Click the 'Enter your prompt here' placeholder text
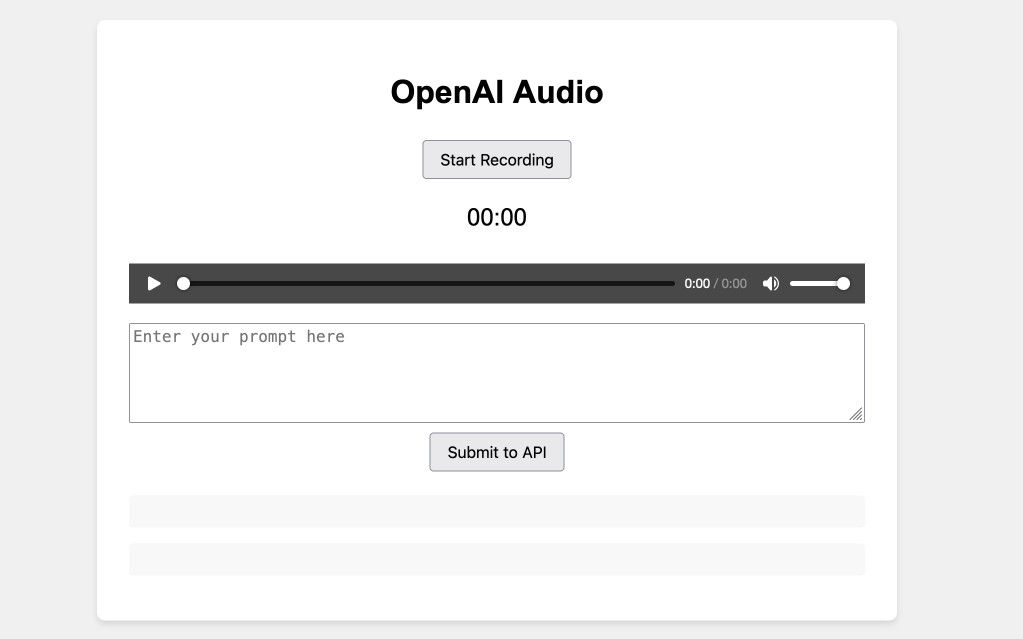Image resolution: width=1023 pixels, height=639 pixels. click(x=239, y=337)
